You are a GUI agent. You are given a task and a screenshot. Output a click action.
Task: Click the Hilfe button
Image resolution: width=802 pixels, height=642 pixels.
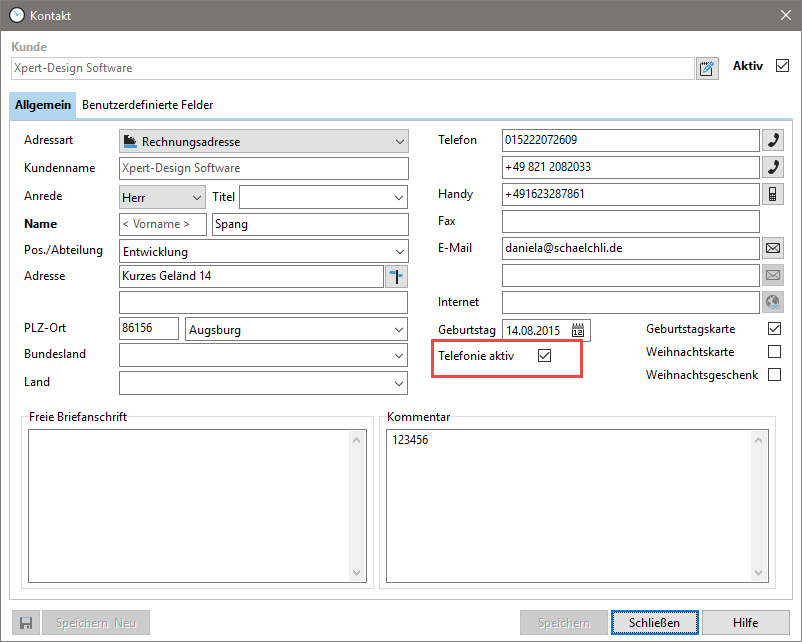(x=745, y=622)
